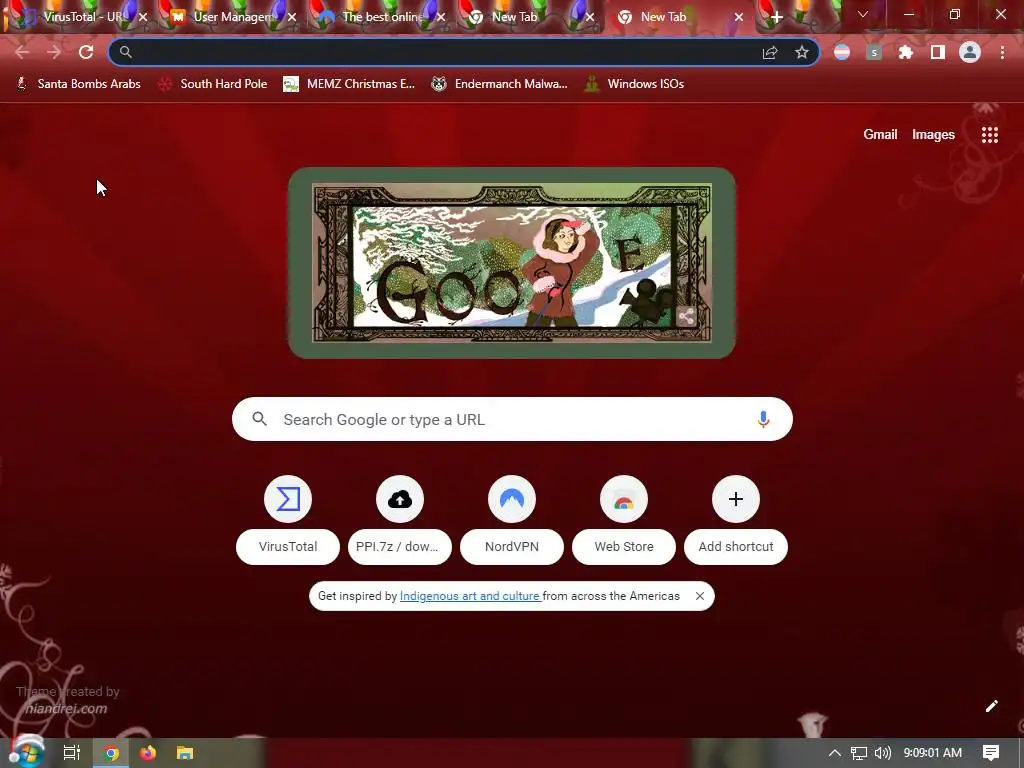Share the Google Doodle
This screenshot has width=1024, height=768.
[x=686, y=317]
